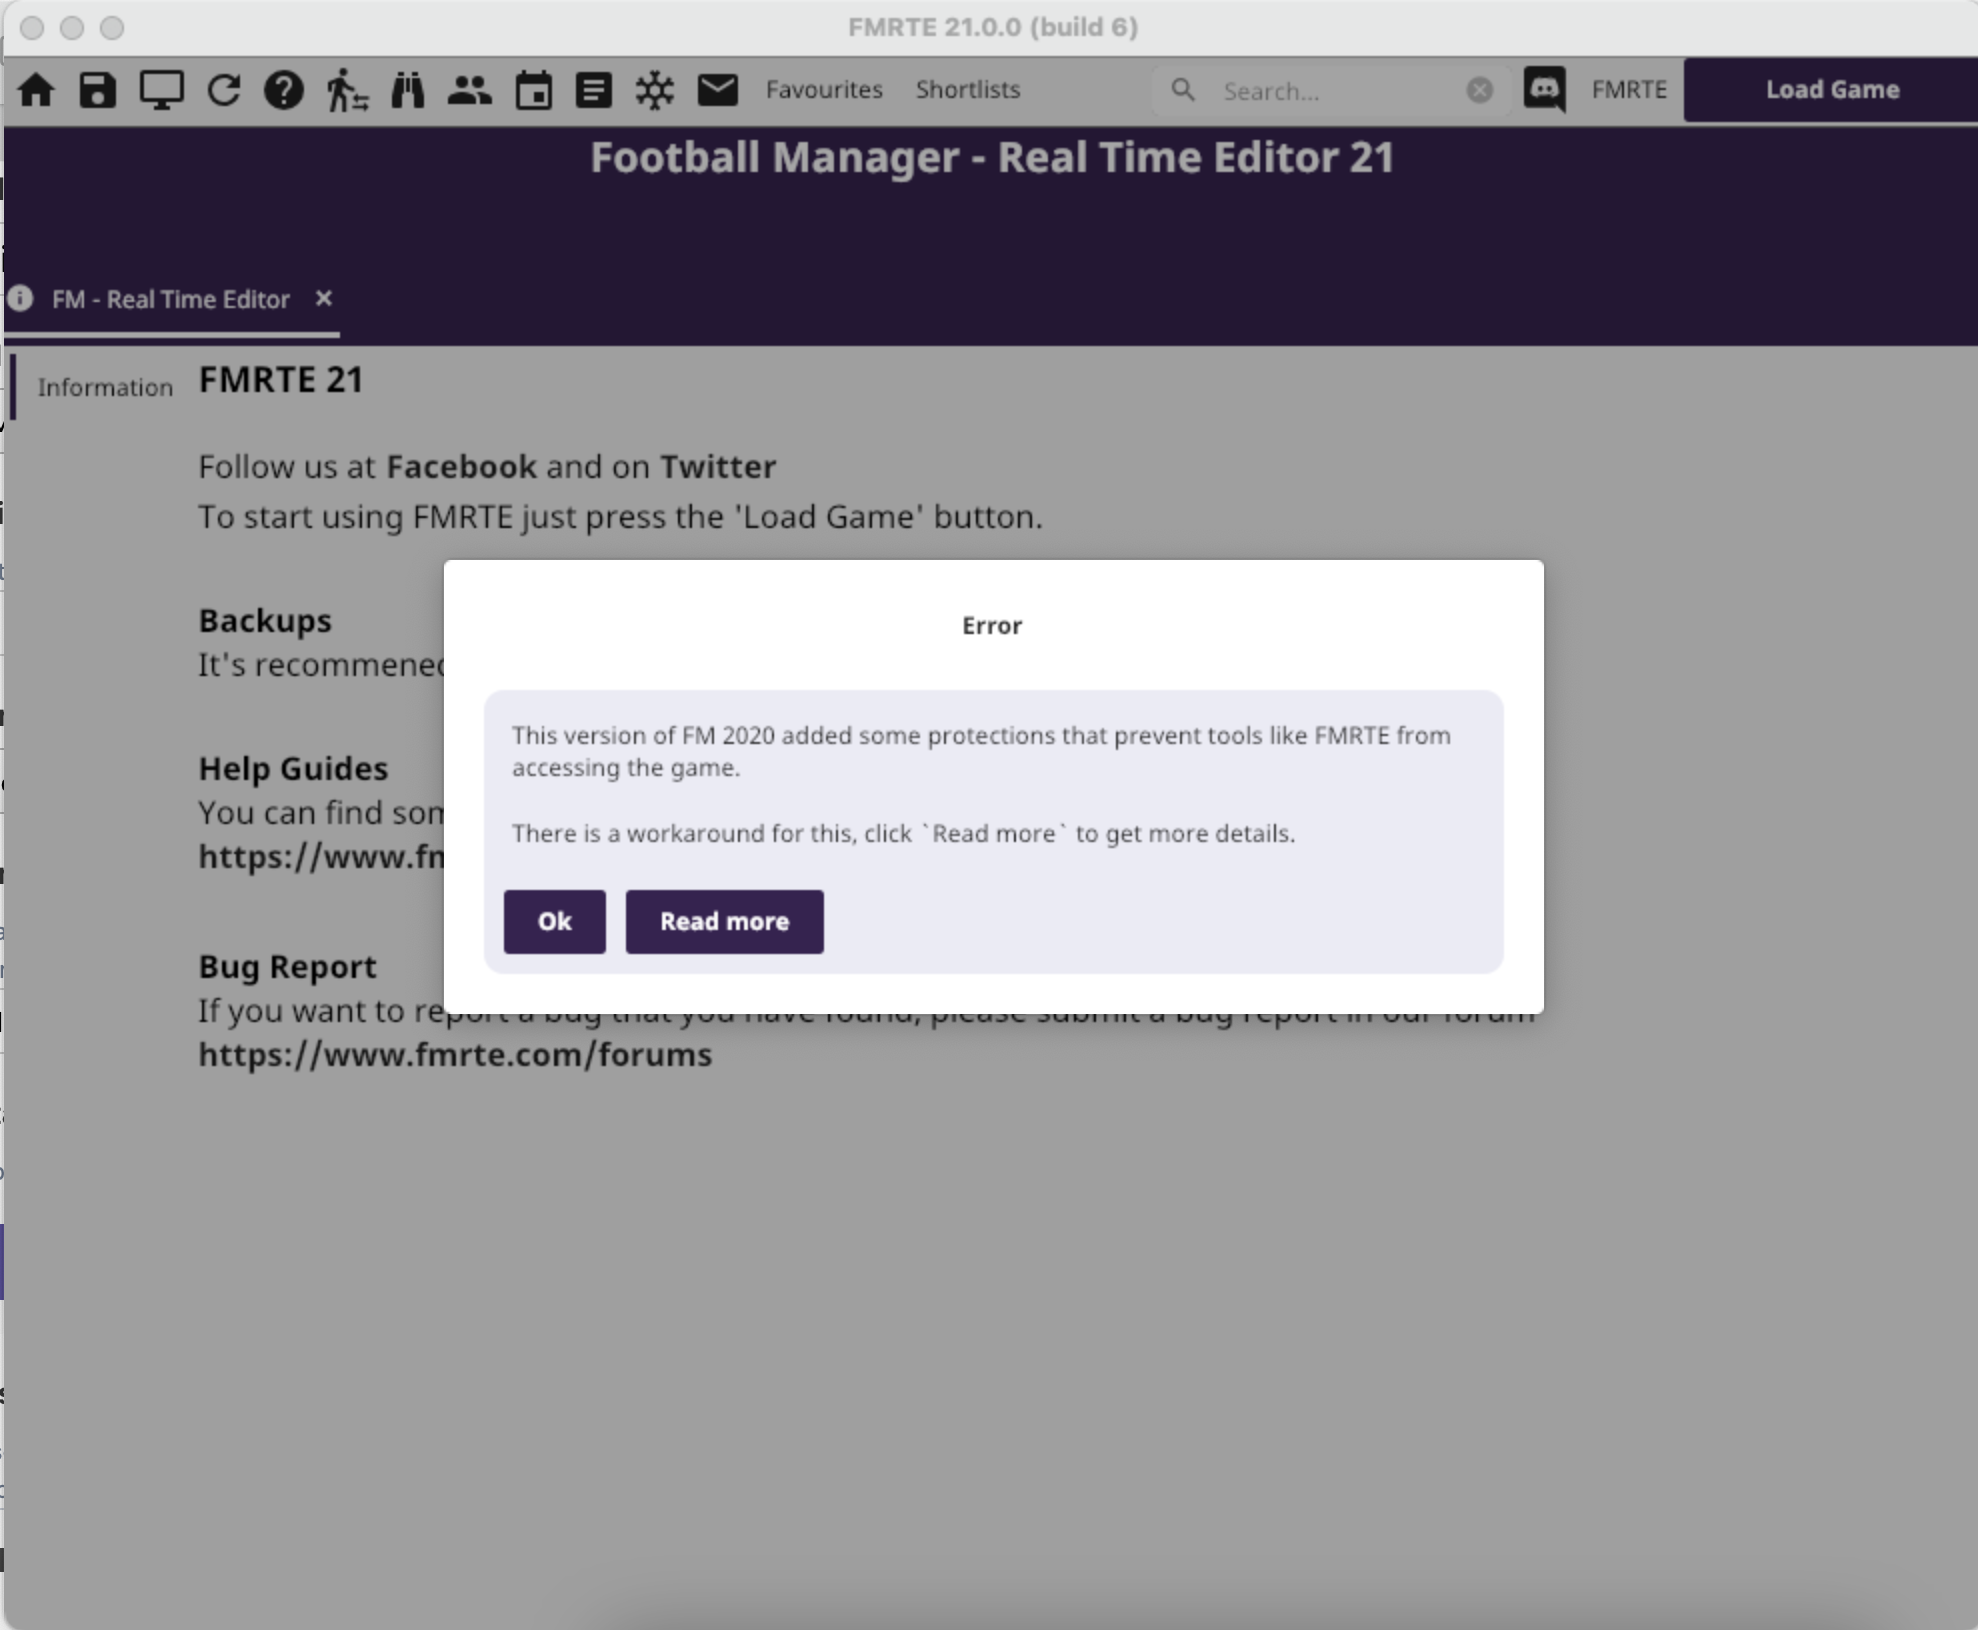Open the fmrte.com/forums link

(x=455, y=1055)
